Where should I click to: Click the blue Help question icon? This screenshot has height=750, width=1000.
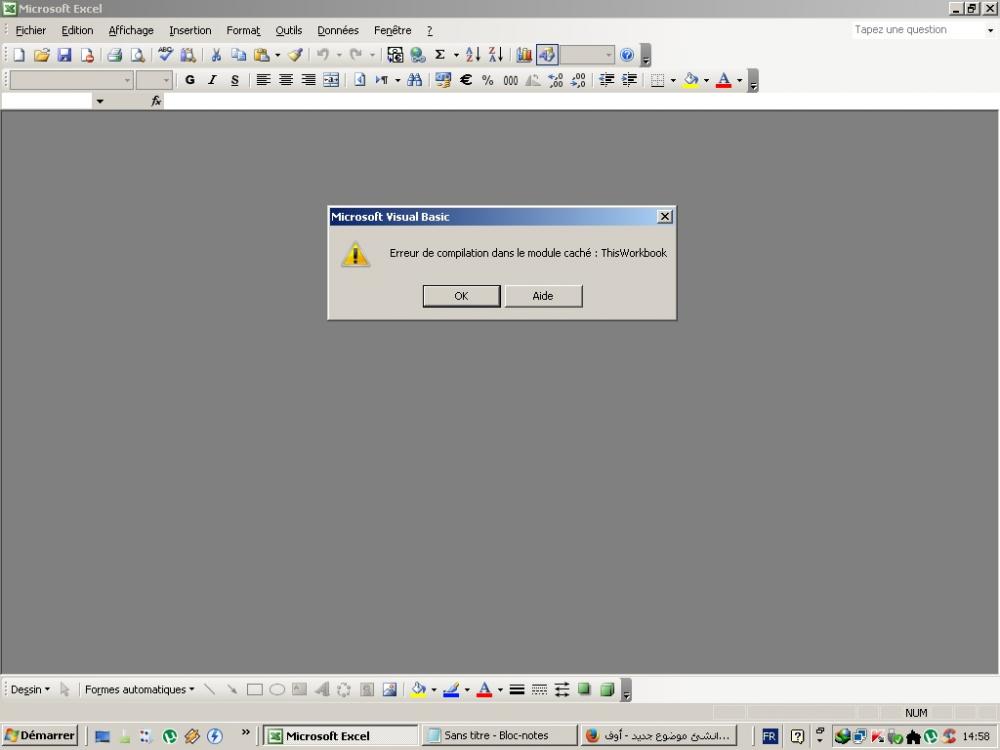coord(627,55)
